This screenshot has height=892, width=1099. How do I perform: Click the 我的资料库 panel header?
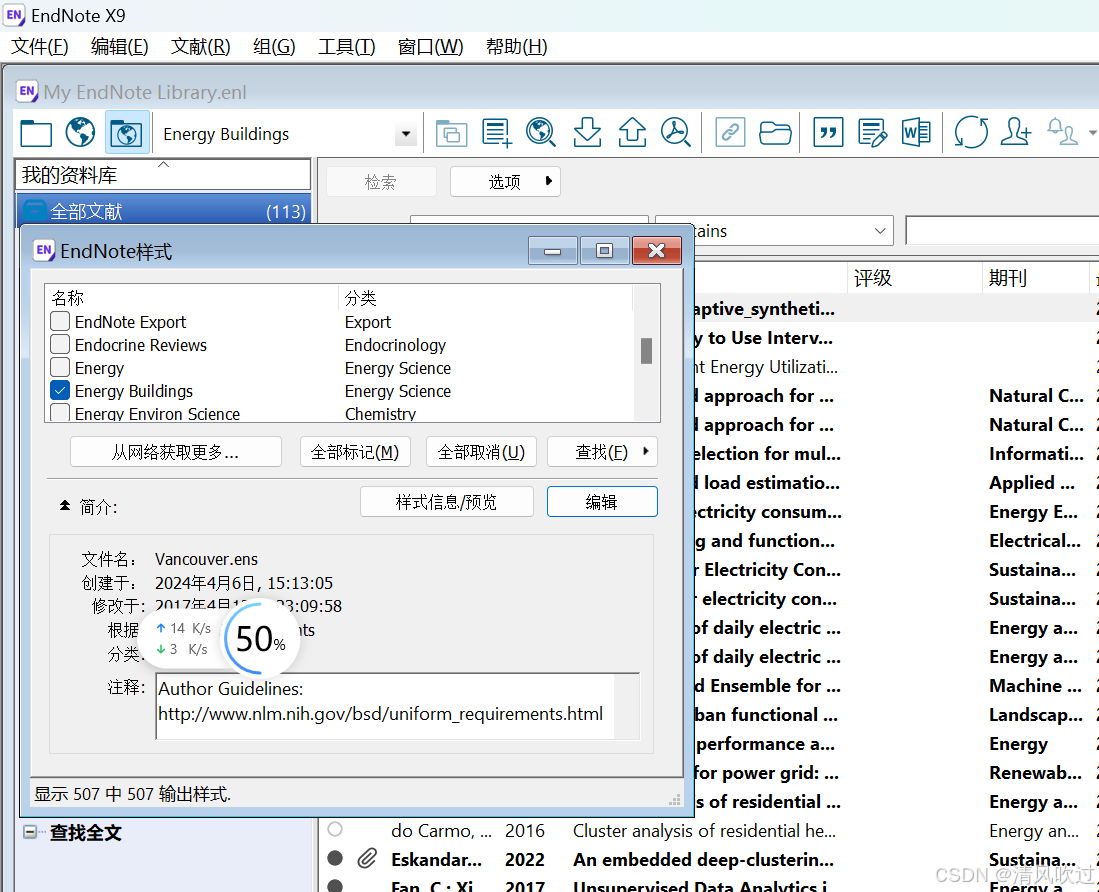[x=163, y=174]
